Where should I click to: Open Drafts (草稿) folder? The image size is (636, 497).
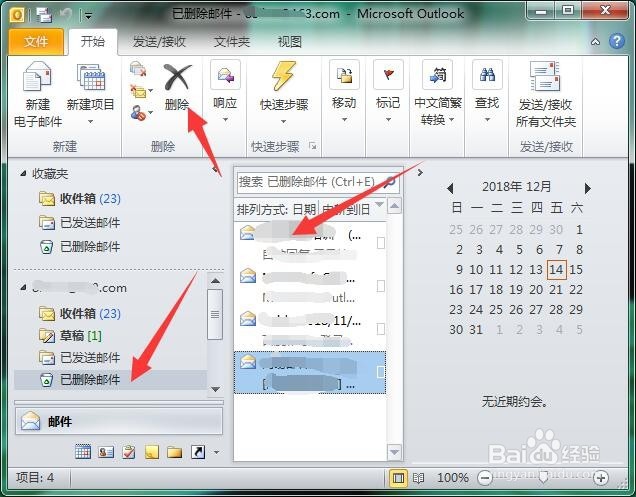click(x=70, y=336)
